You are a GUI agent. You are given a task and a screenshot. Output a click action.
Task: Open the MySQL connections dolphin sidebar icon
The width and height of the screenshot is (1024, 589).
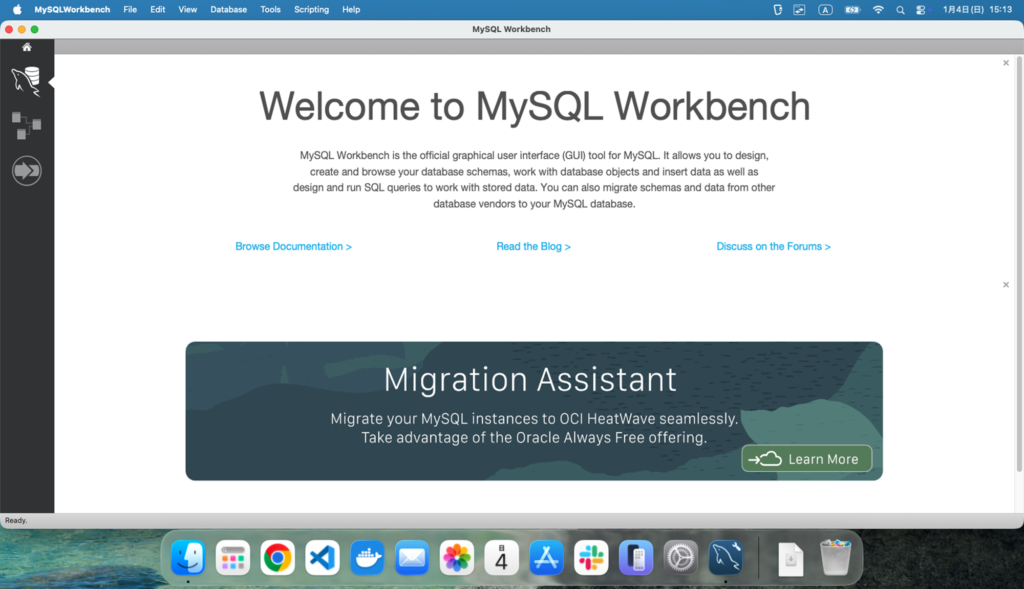[x=26, y=81]
